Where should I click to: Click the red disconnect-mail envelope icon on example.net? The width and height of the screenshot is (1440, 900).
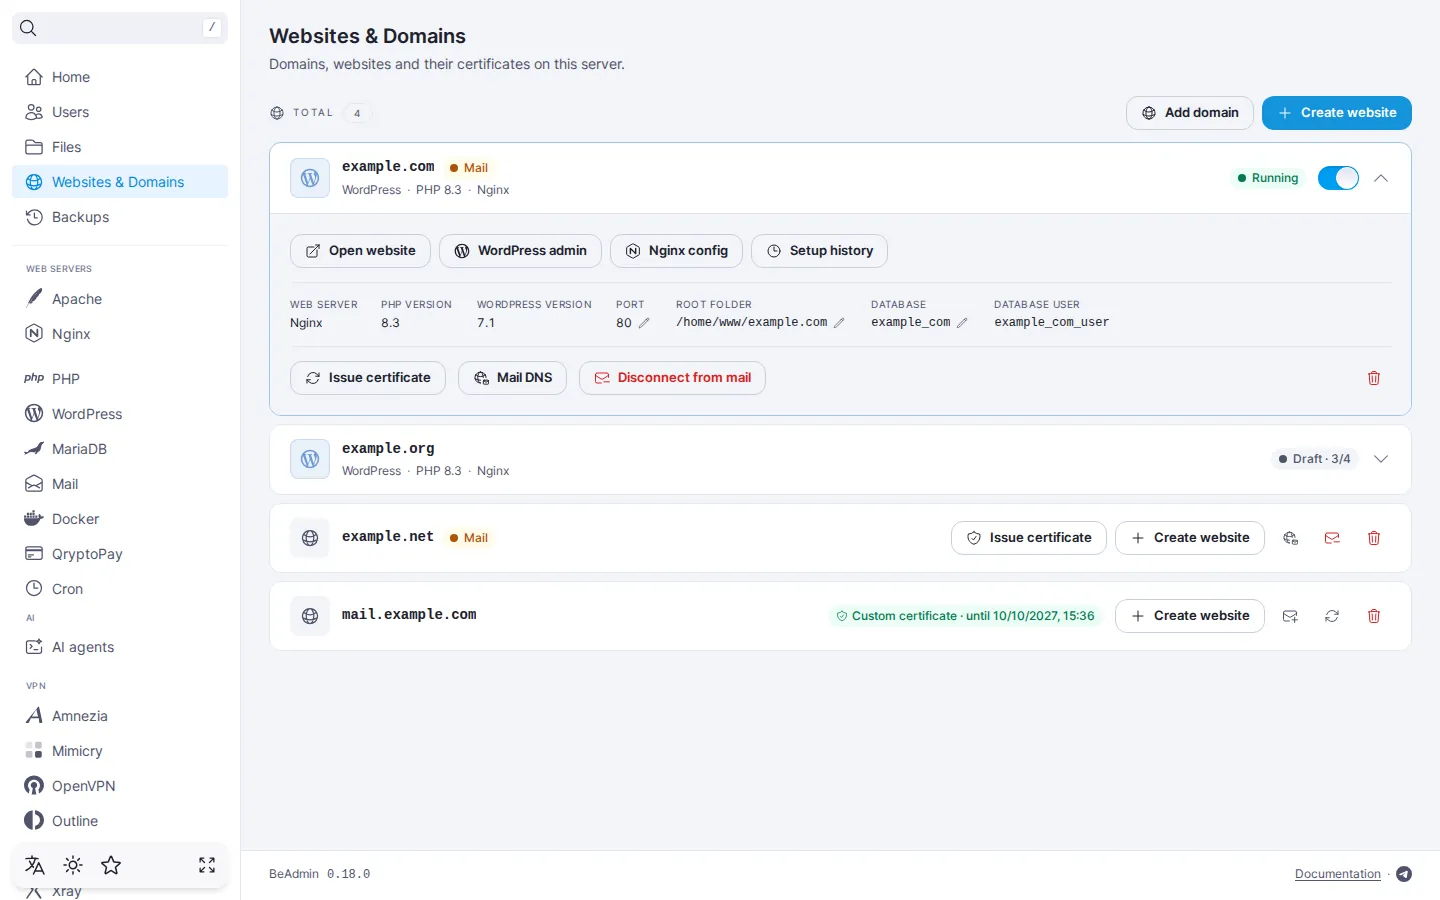[x=1332, y=538]
